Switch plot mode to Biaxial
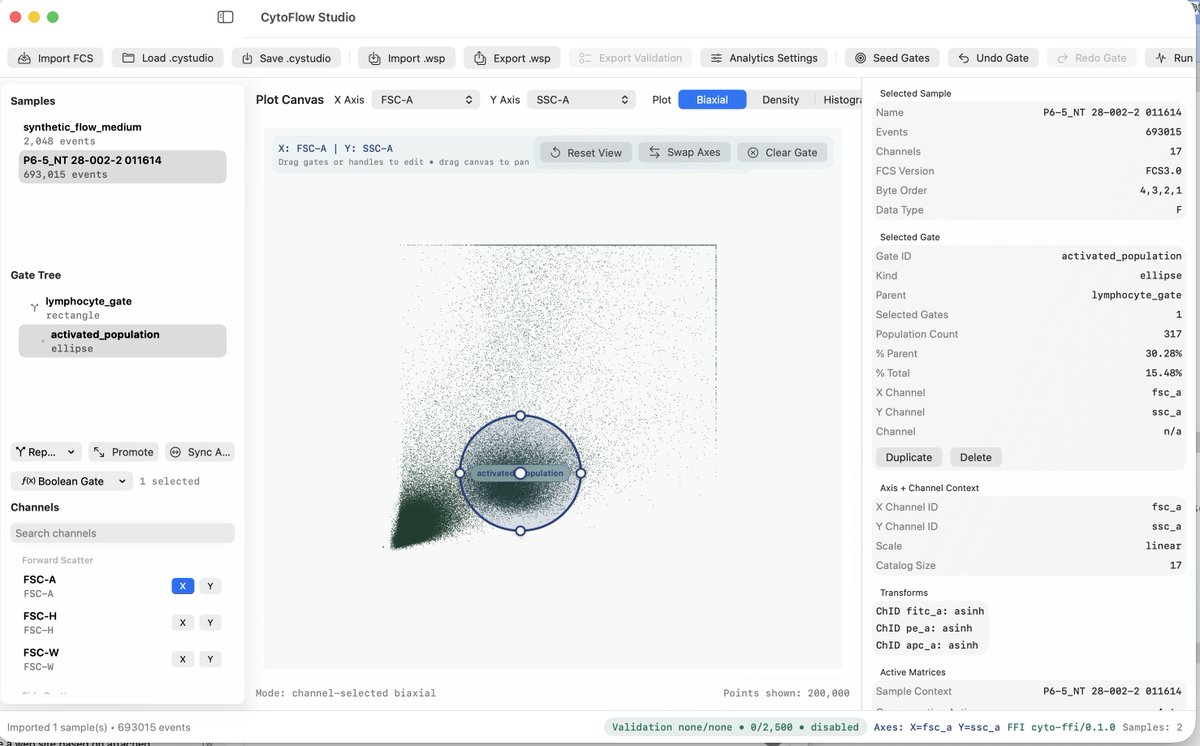Viewport: 1200px width, 746px height. [x=712, y=100]
